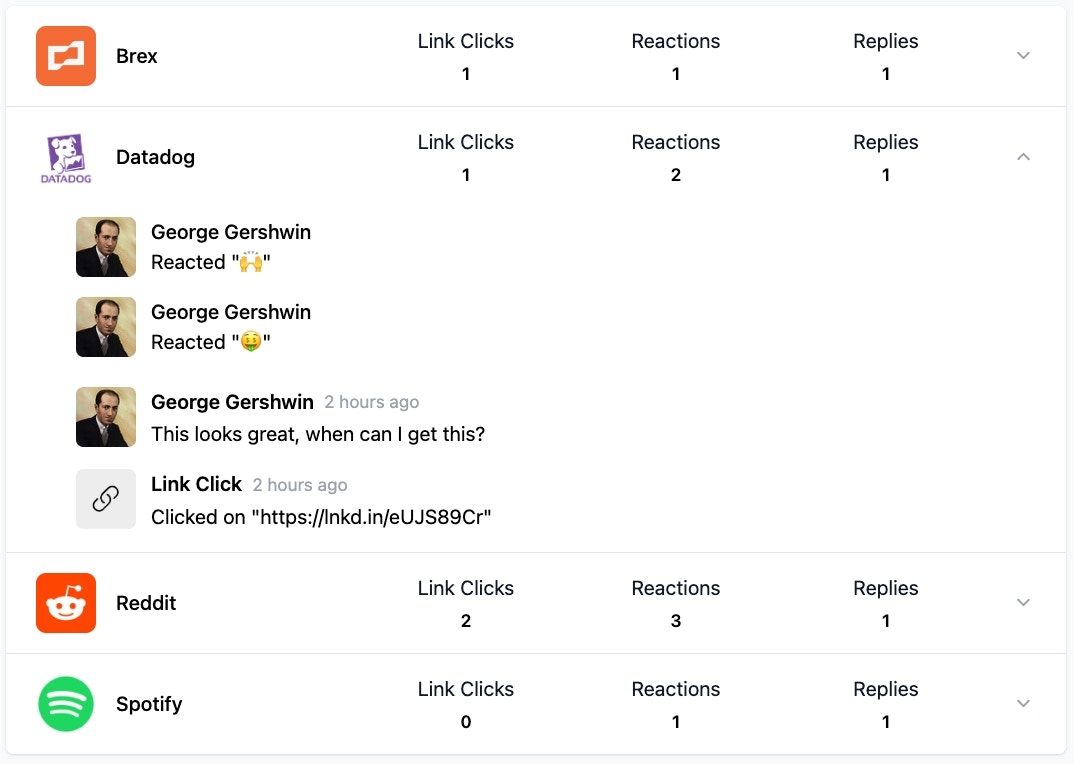Select the Reddit company name
This screenshot has width=1074, height=764.
146,603
